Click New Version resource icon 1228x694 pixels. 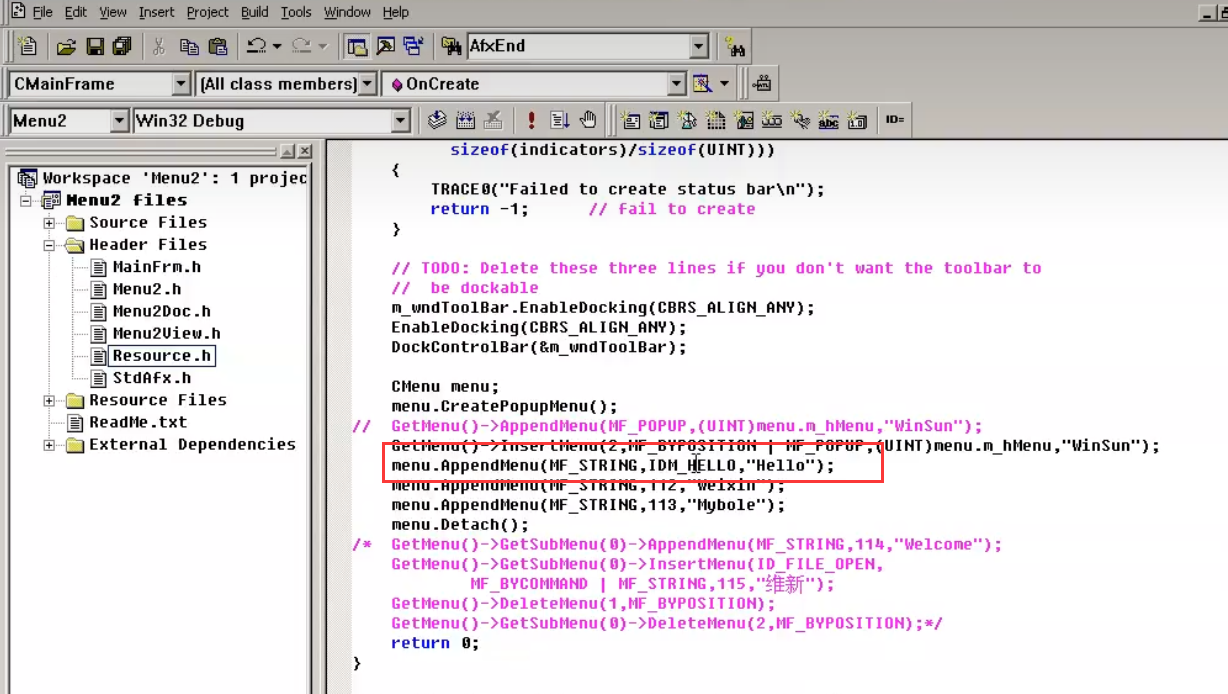[857, 121]
